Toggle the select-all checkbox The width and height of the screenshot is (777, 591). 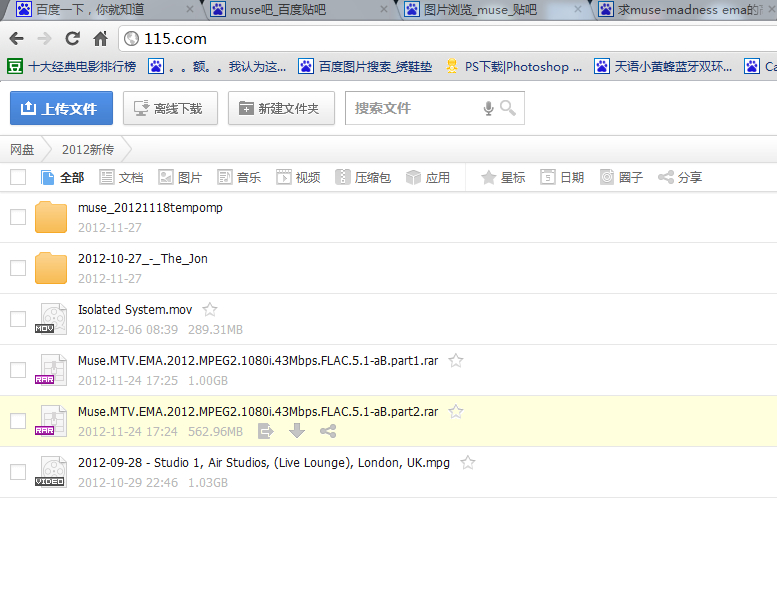18,177
